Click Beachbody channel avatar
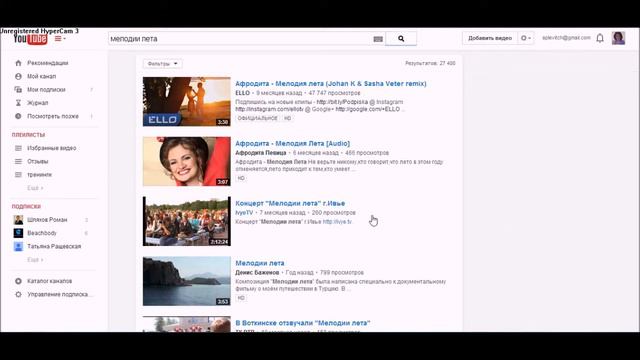The image size is (640, 360). coord(18,233)
